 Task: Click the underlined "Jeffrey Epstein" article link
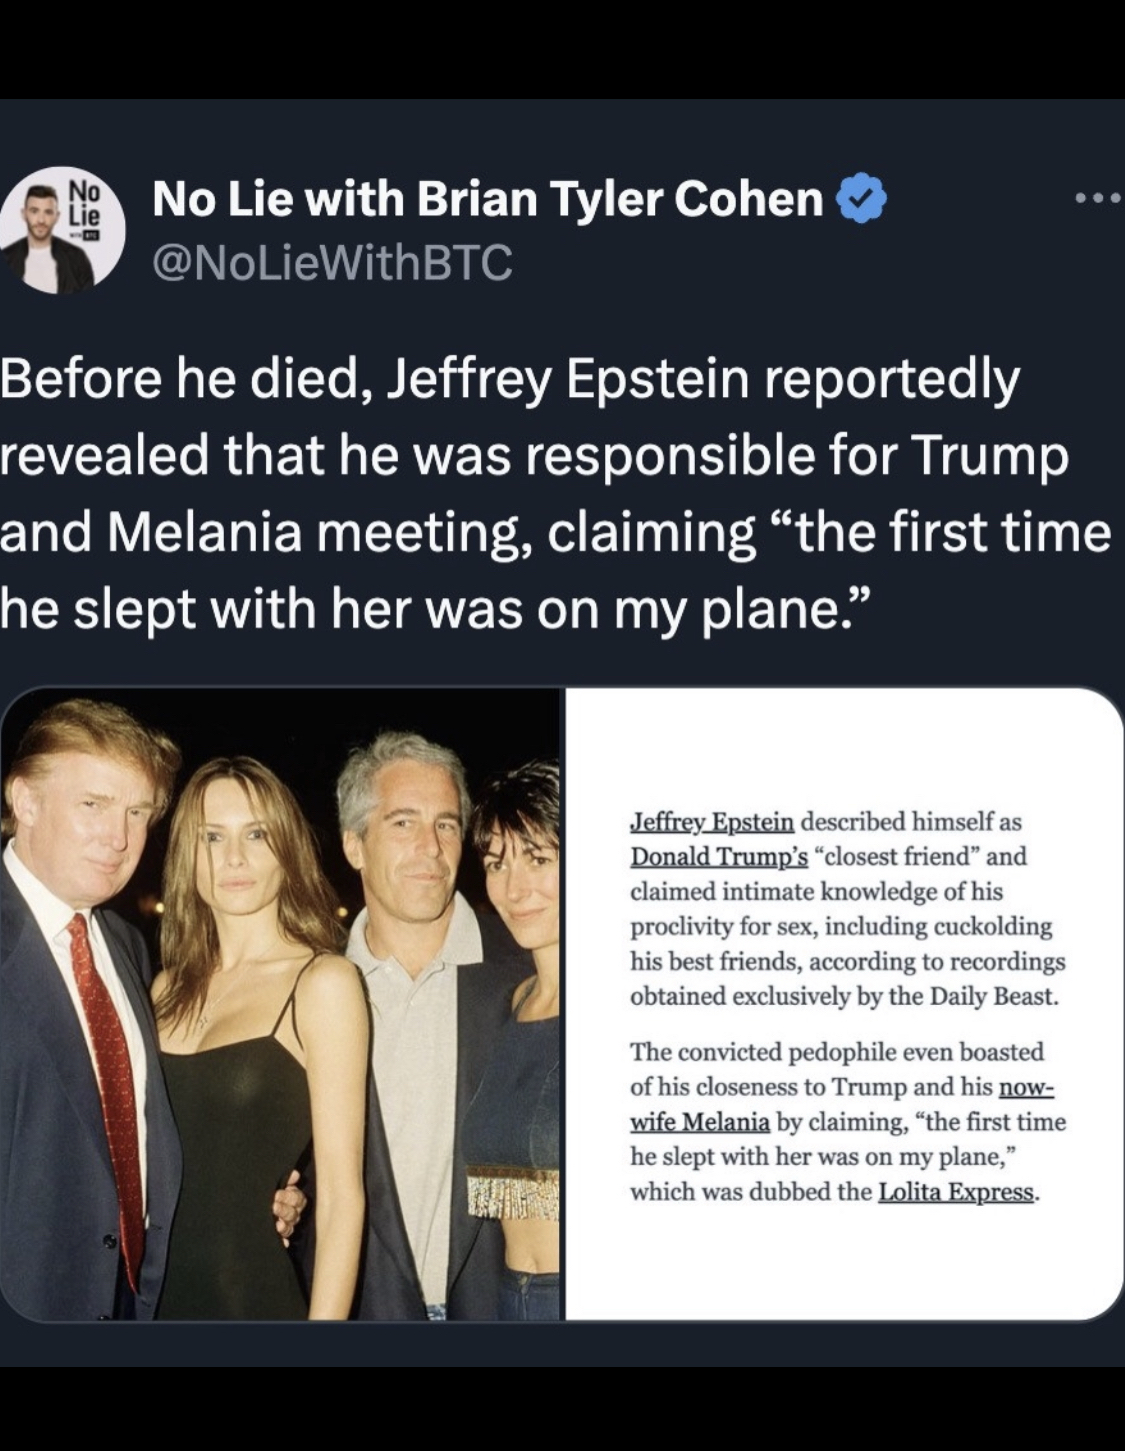click(712, 822)
